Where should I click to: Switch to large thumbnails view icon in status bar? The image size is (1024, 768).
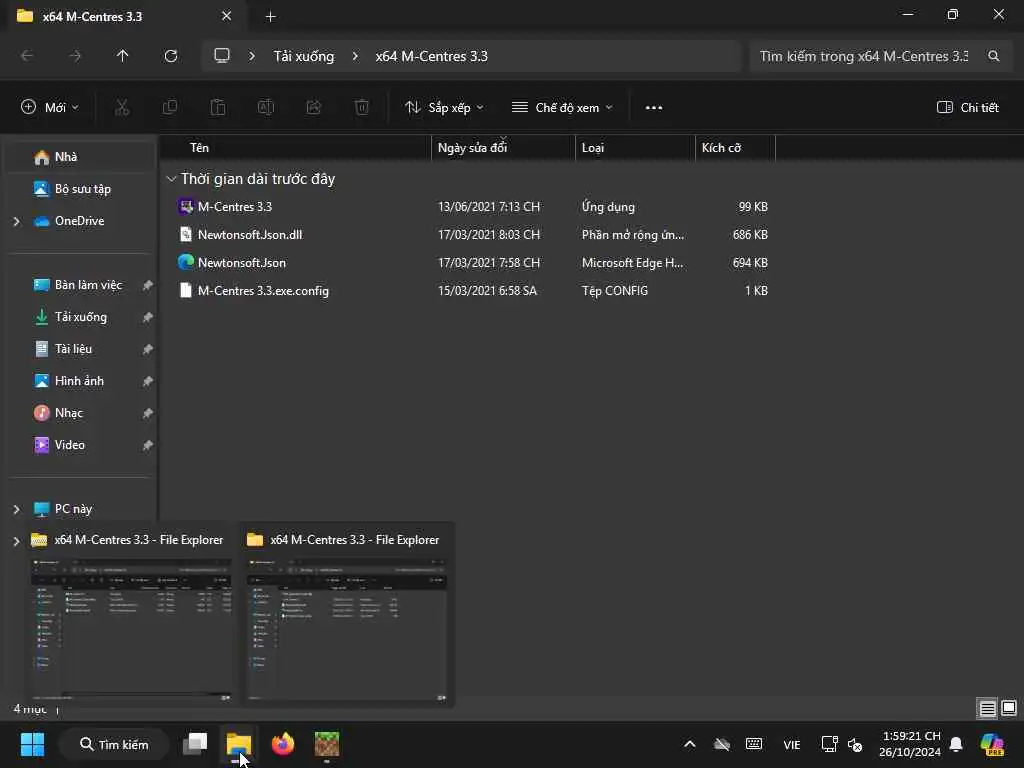(1009, 708)
